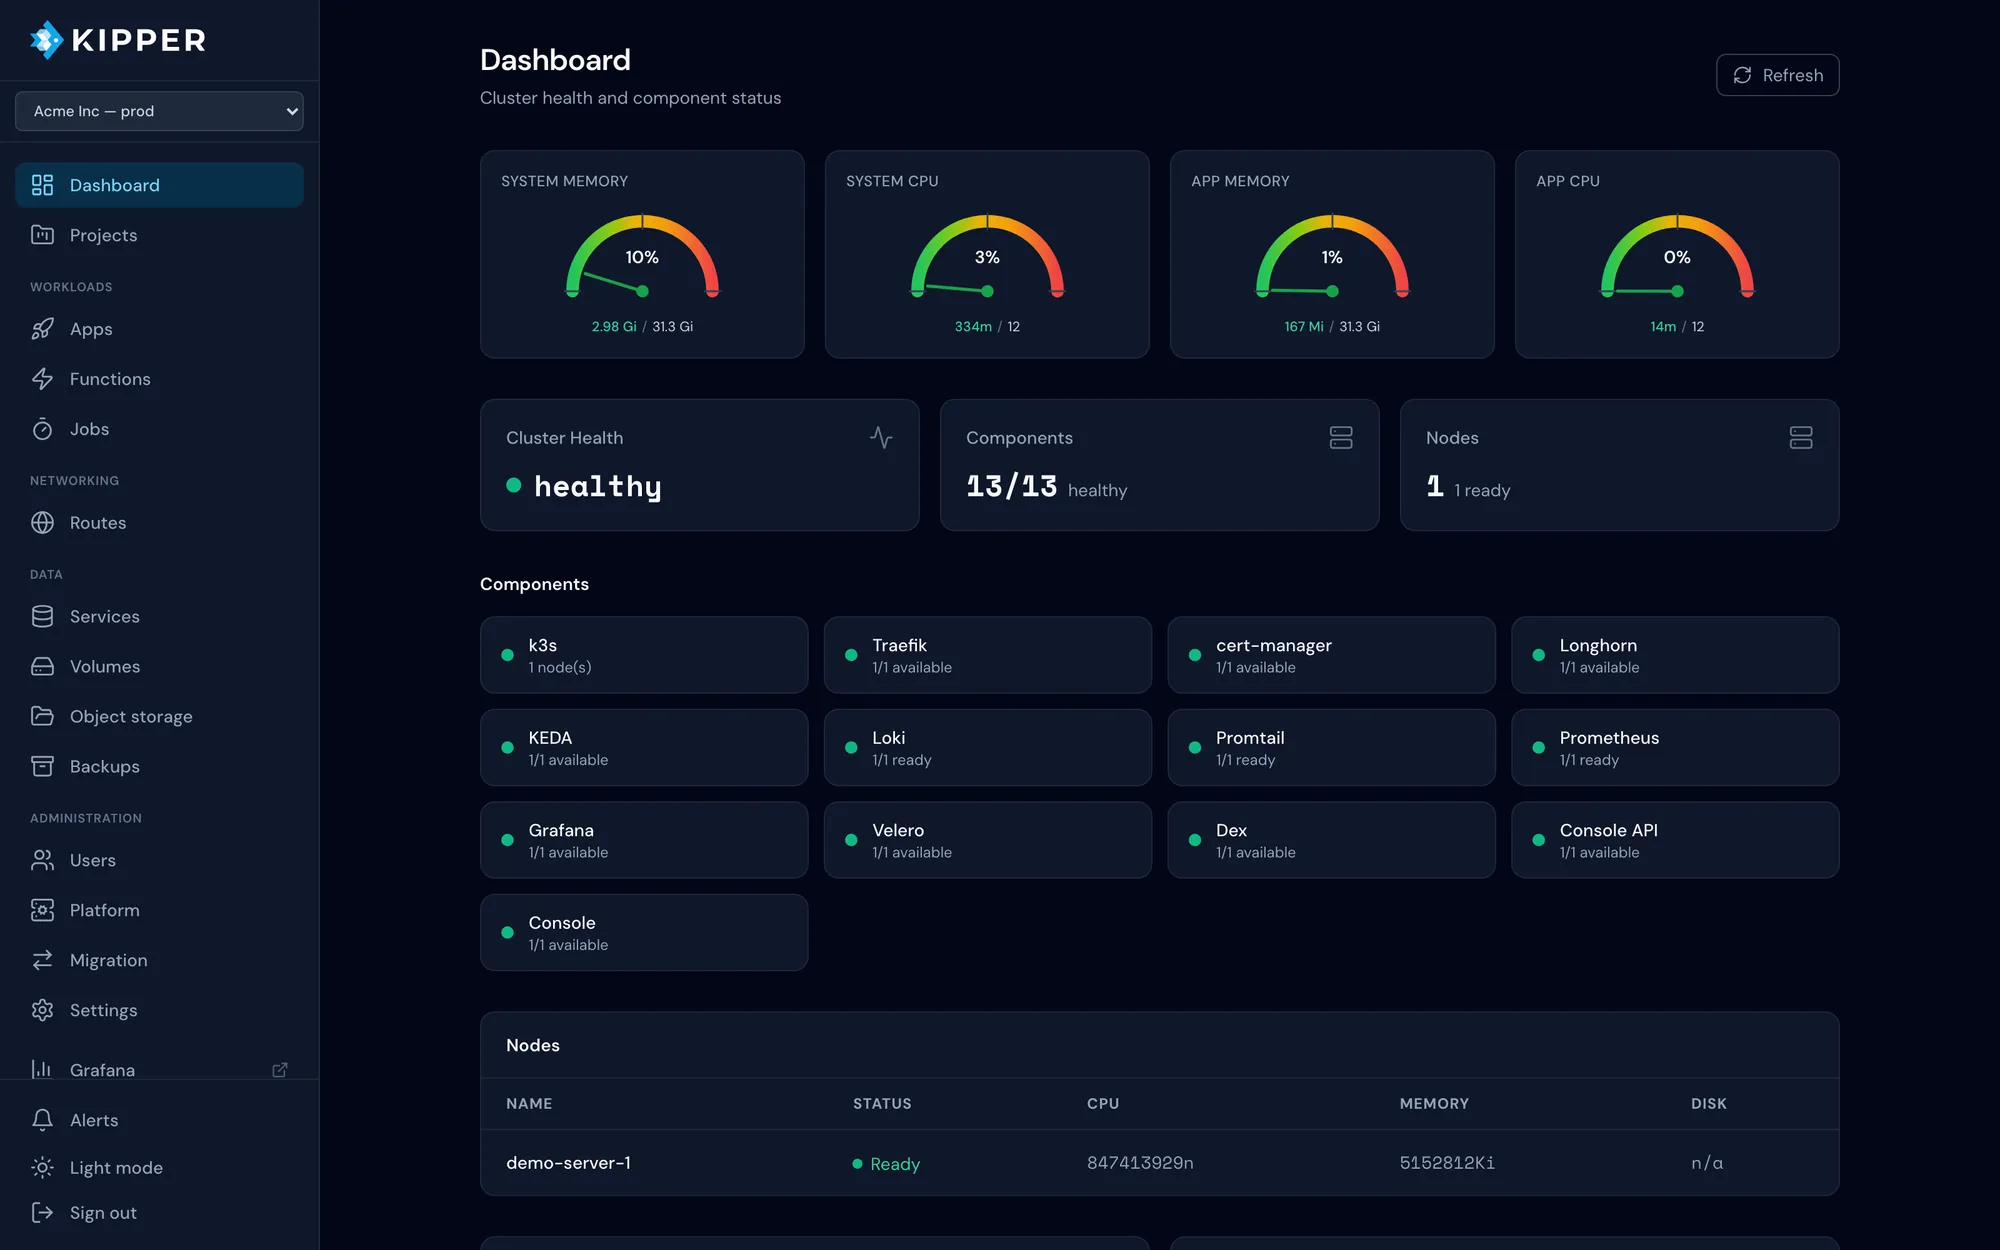This screenshot has width=2000, height=1250.
Task: Click the KEDA component card
Action: pos(644,748)
